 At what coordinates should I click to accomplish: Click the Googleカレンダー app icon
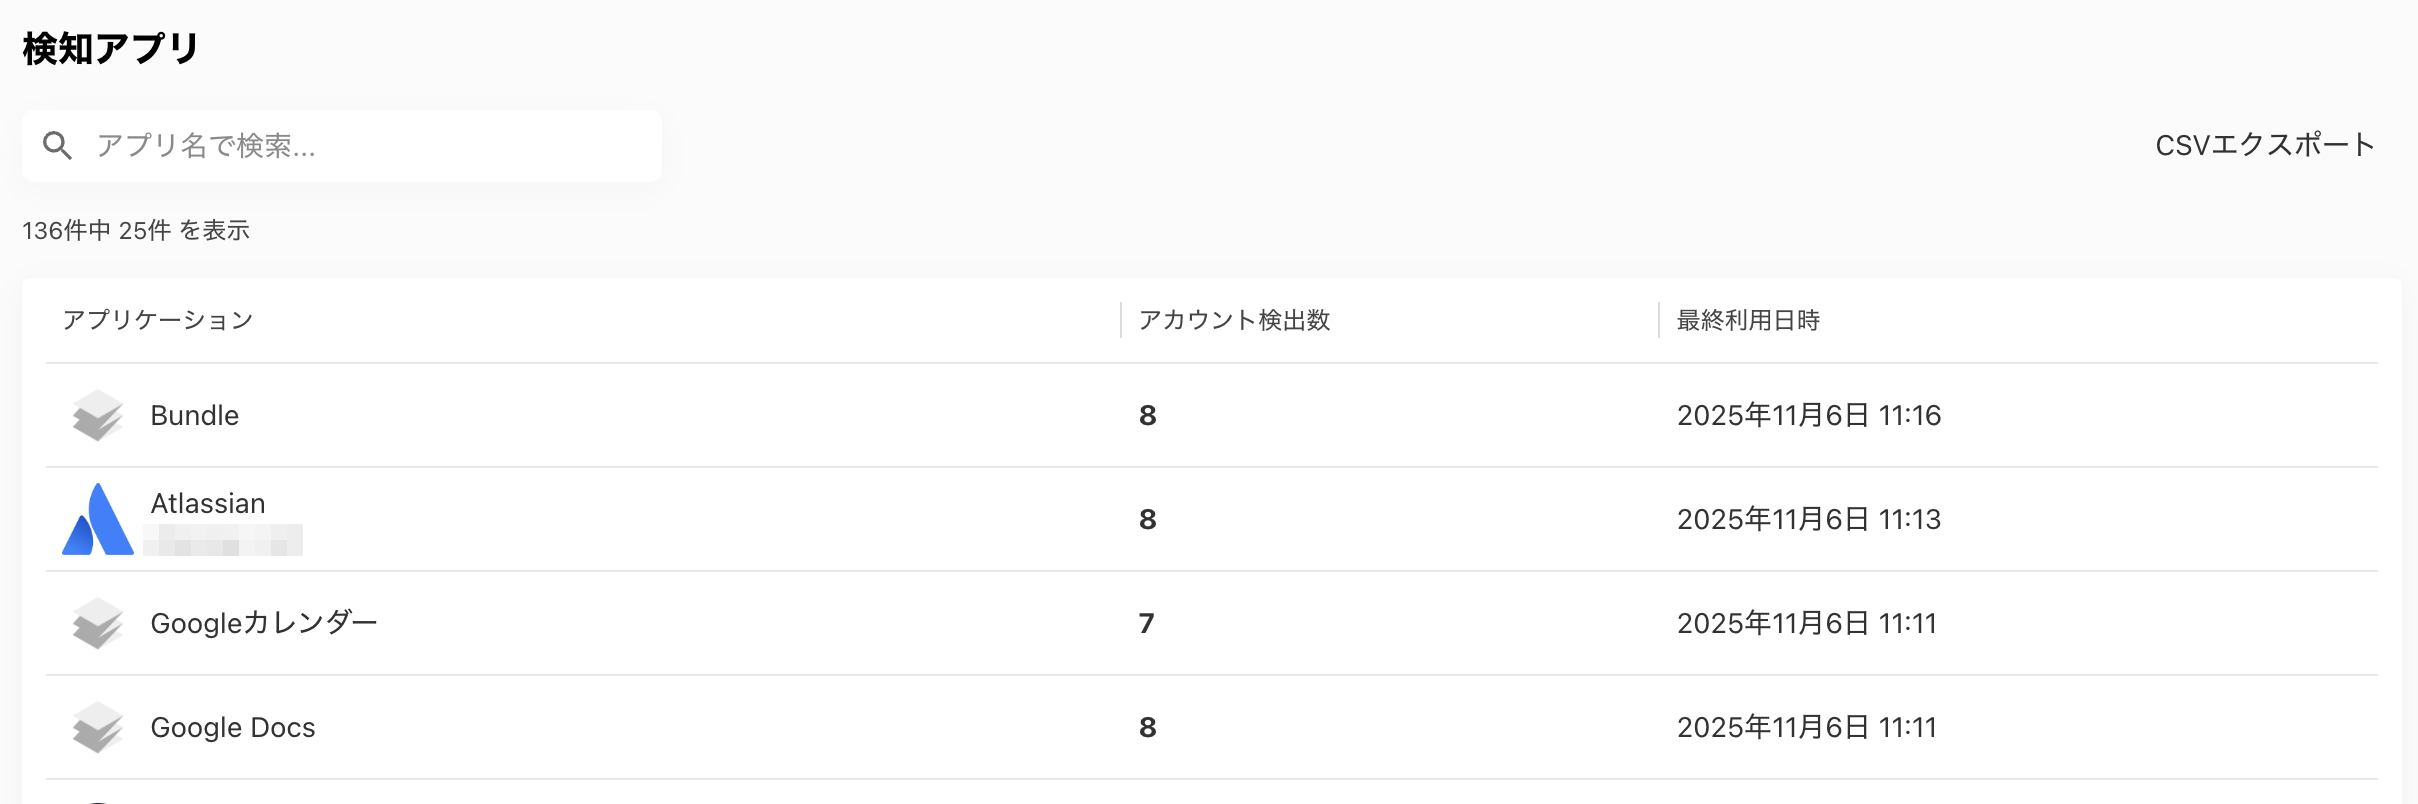click(97, 622)
